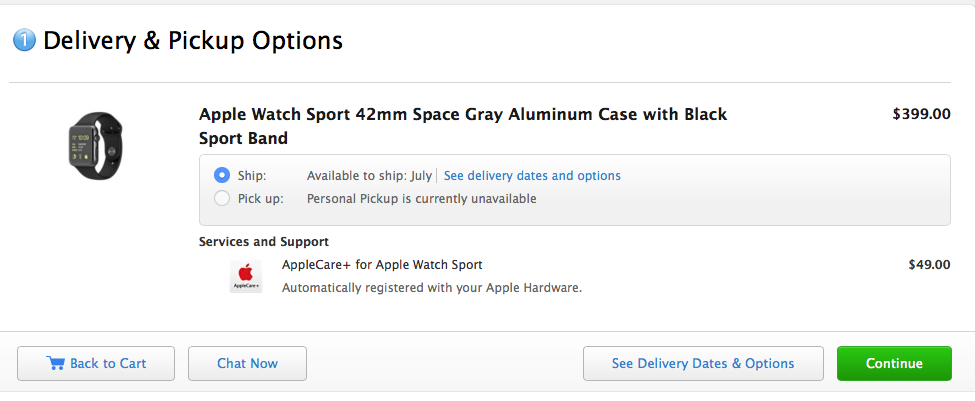
Task: Click the shopping cart icon
Action: click(x=56, y=363)
